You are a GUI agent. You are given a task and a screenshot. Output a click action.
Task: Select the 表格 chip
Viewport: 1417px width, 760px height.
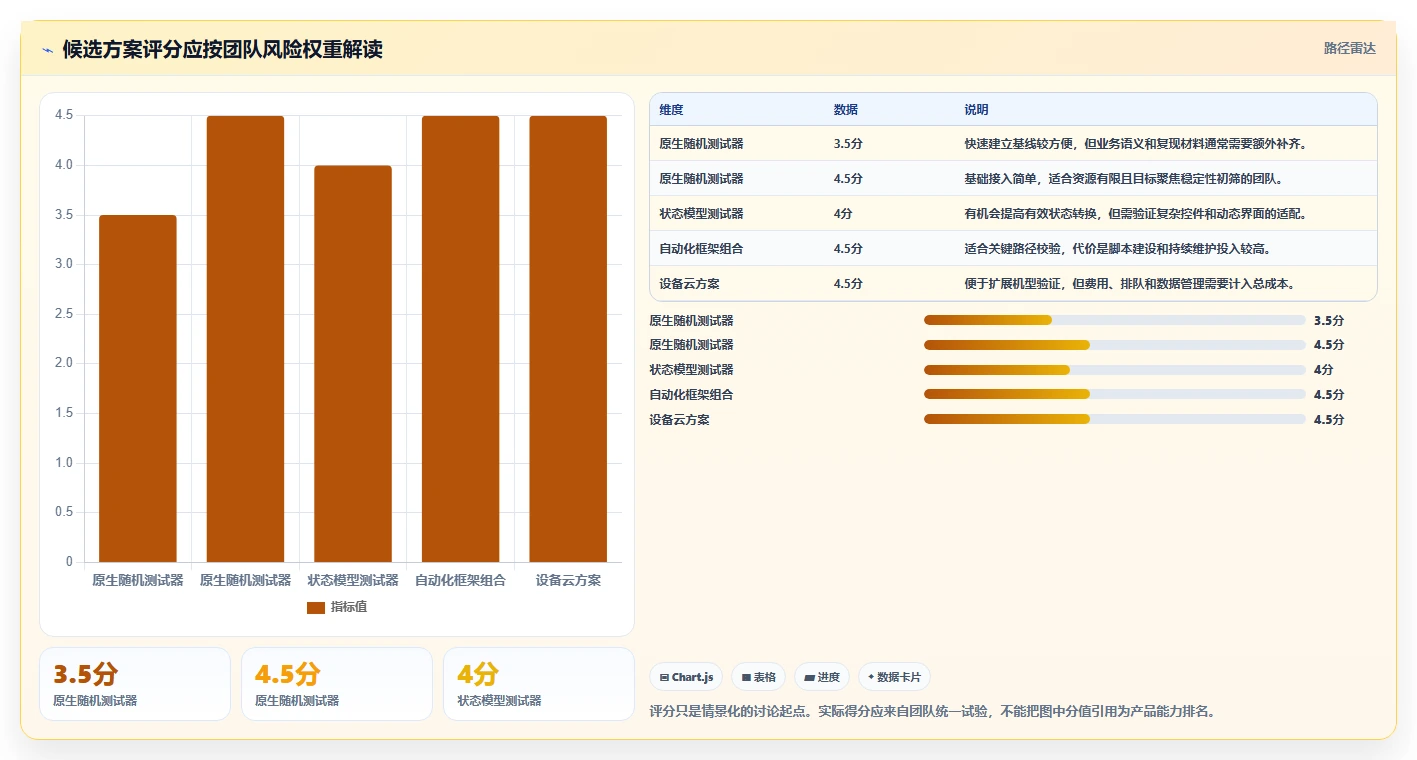pos(758,677)
